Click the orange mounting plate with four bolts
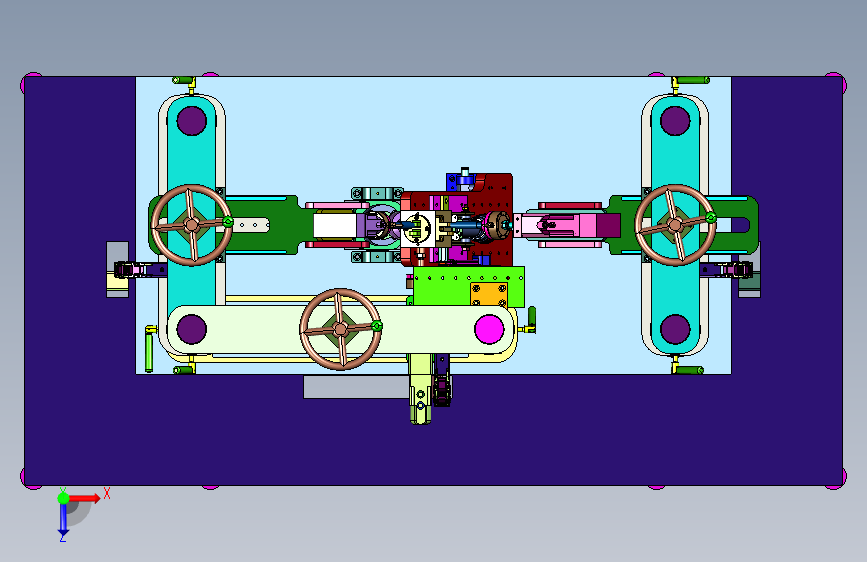 pos(489,294)
